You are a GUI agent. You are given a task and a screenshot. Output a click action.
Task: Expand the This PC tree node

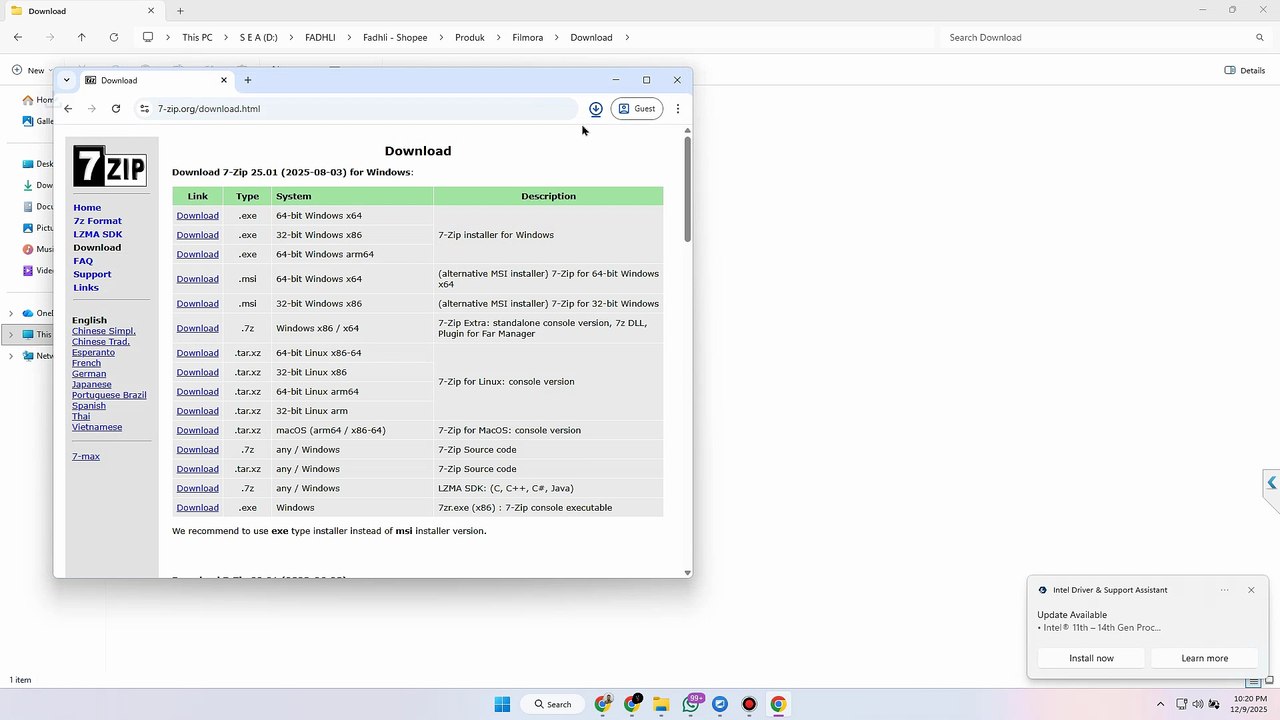coord(11,334)
